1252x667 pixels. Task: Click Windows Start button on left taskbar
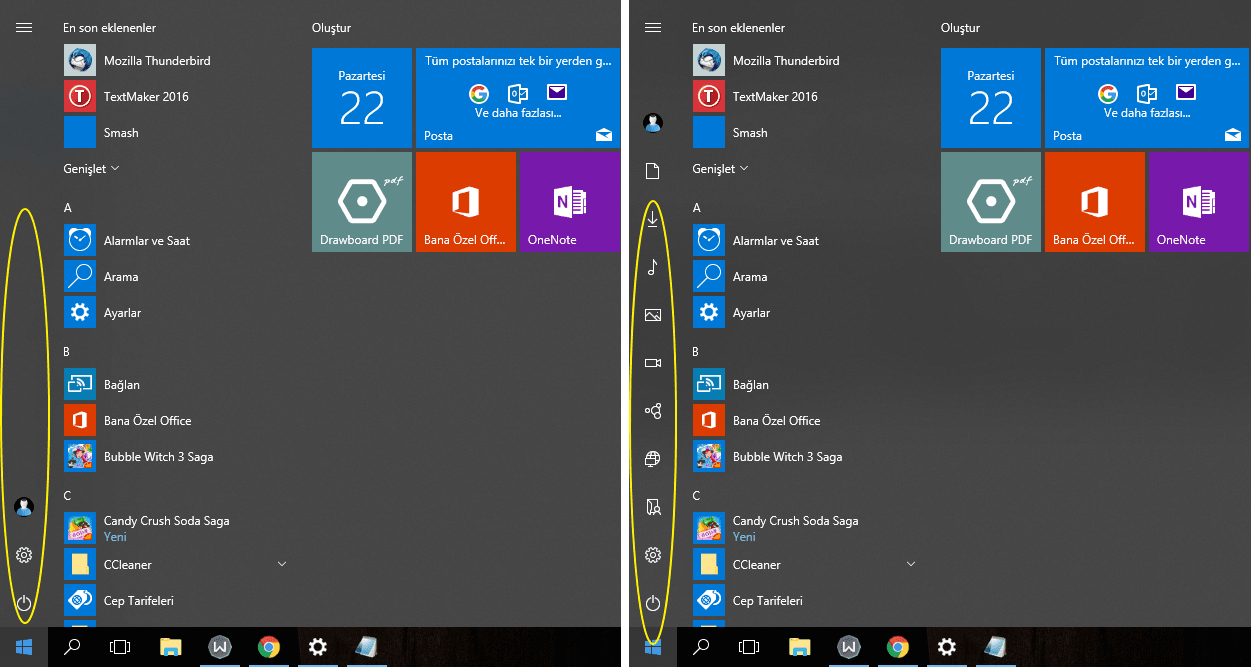(x=24, y=647)
